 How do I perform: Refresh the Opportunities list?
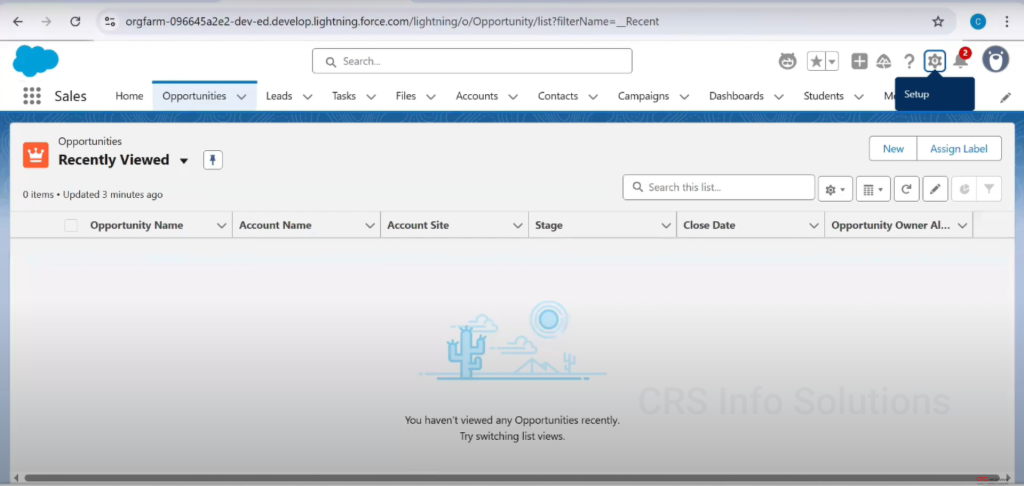(x=906, y=188)
